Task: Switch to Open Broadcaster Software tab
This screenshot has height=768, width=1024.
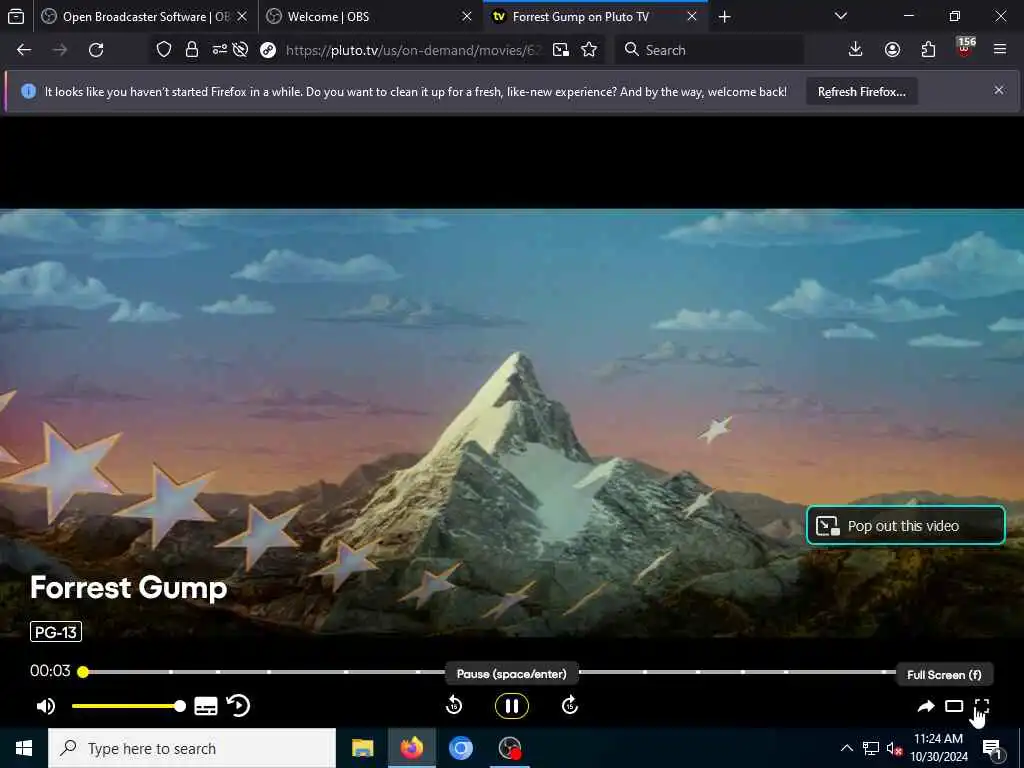Action: [144, 16]
